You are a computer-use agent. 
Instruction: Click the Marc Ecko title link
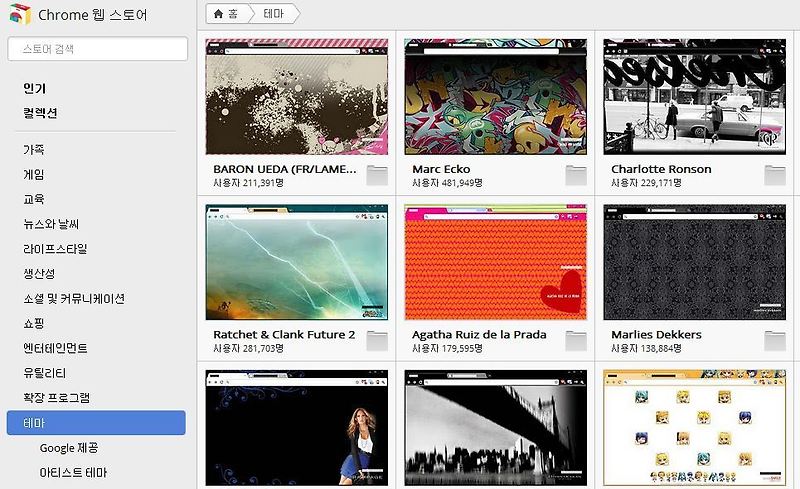point(441,169)
